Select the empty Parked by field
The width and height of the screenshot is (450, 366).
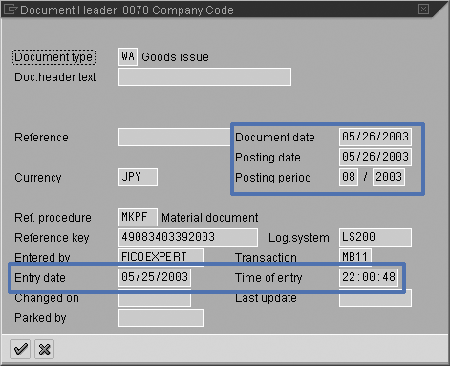[x=161, y=318]
